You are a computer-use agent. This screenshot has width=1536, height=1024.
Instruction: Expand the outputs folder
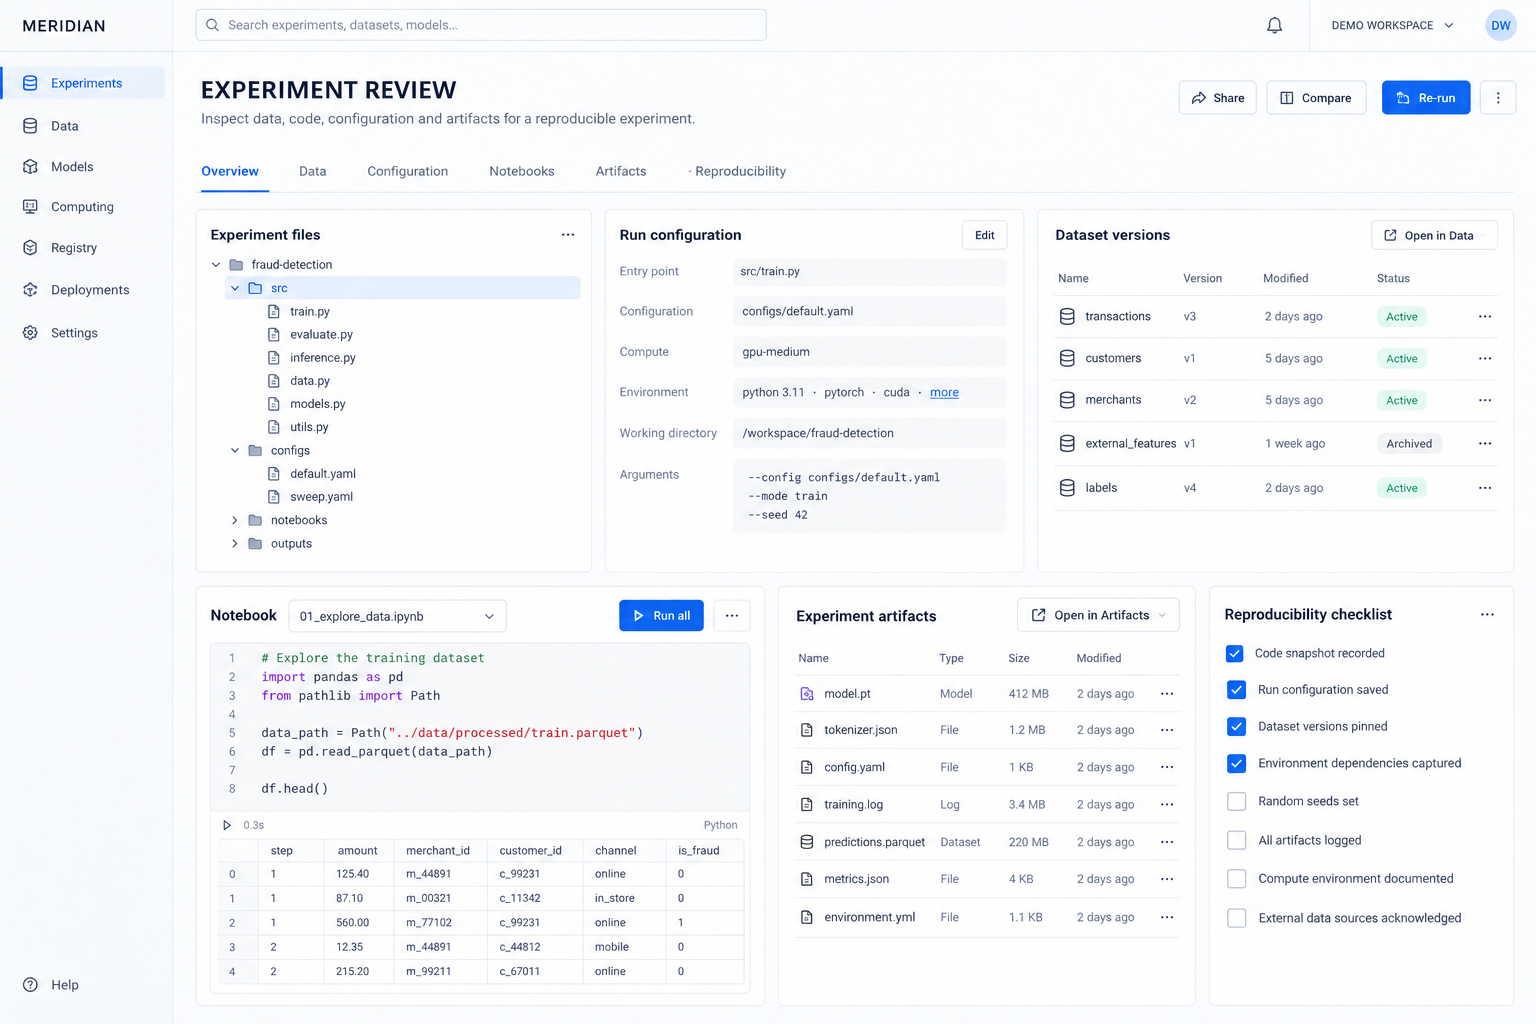pyautogui.click(x=235, y=544)
